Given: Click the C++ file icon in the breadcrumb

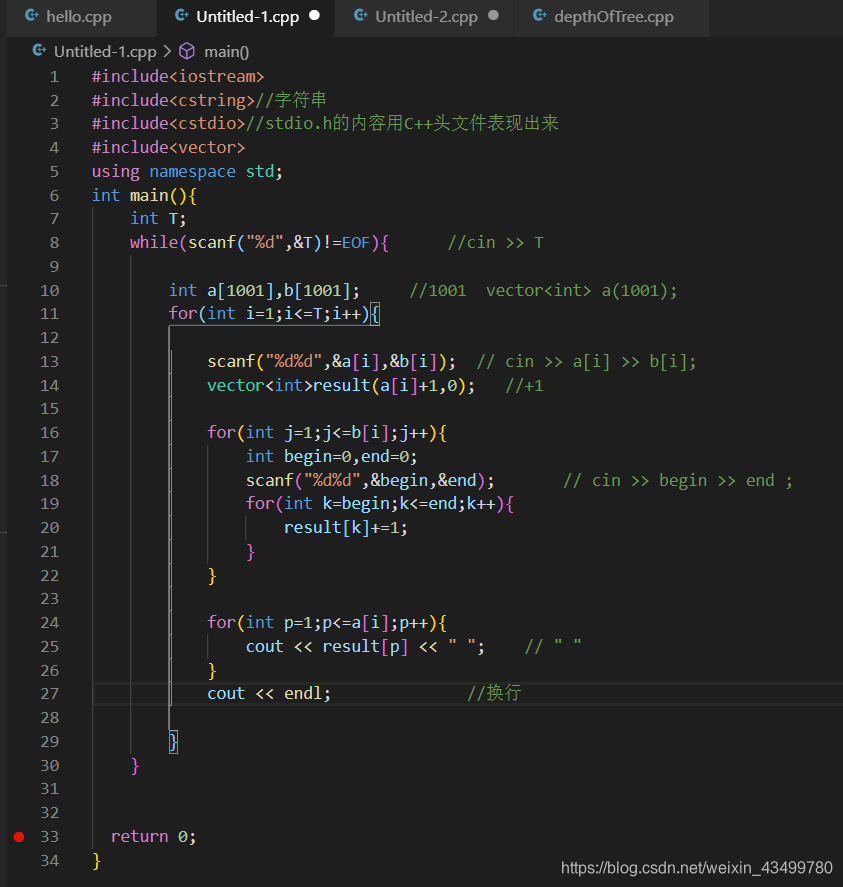Looking at the screenshot, I should [x=39, y=51].
